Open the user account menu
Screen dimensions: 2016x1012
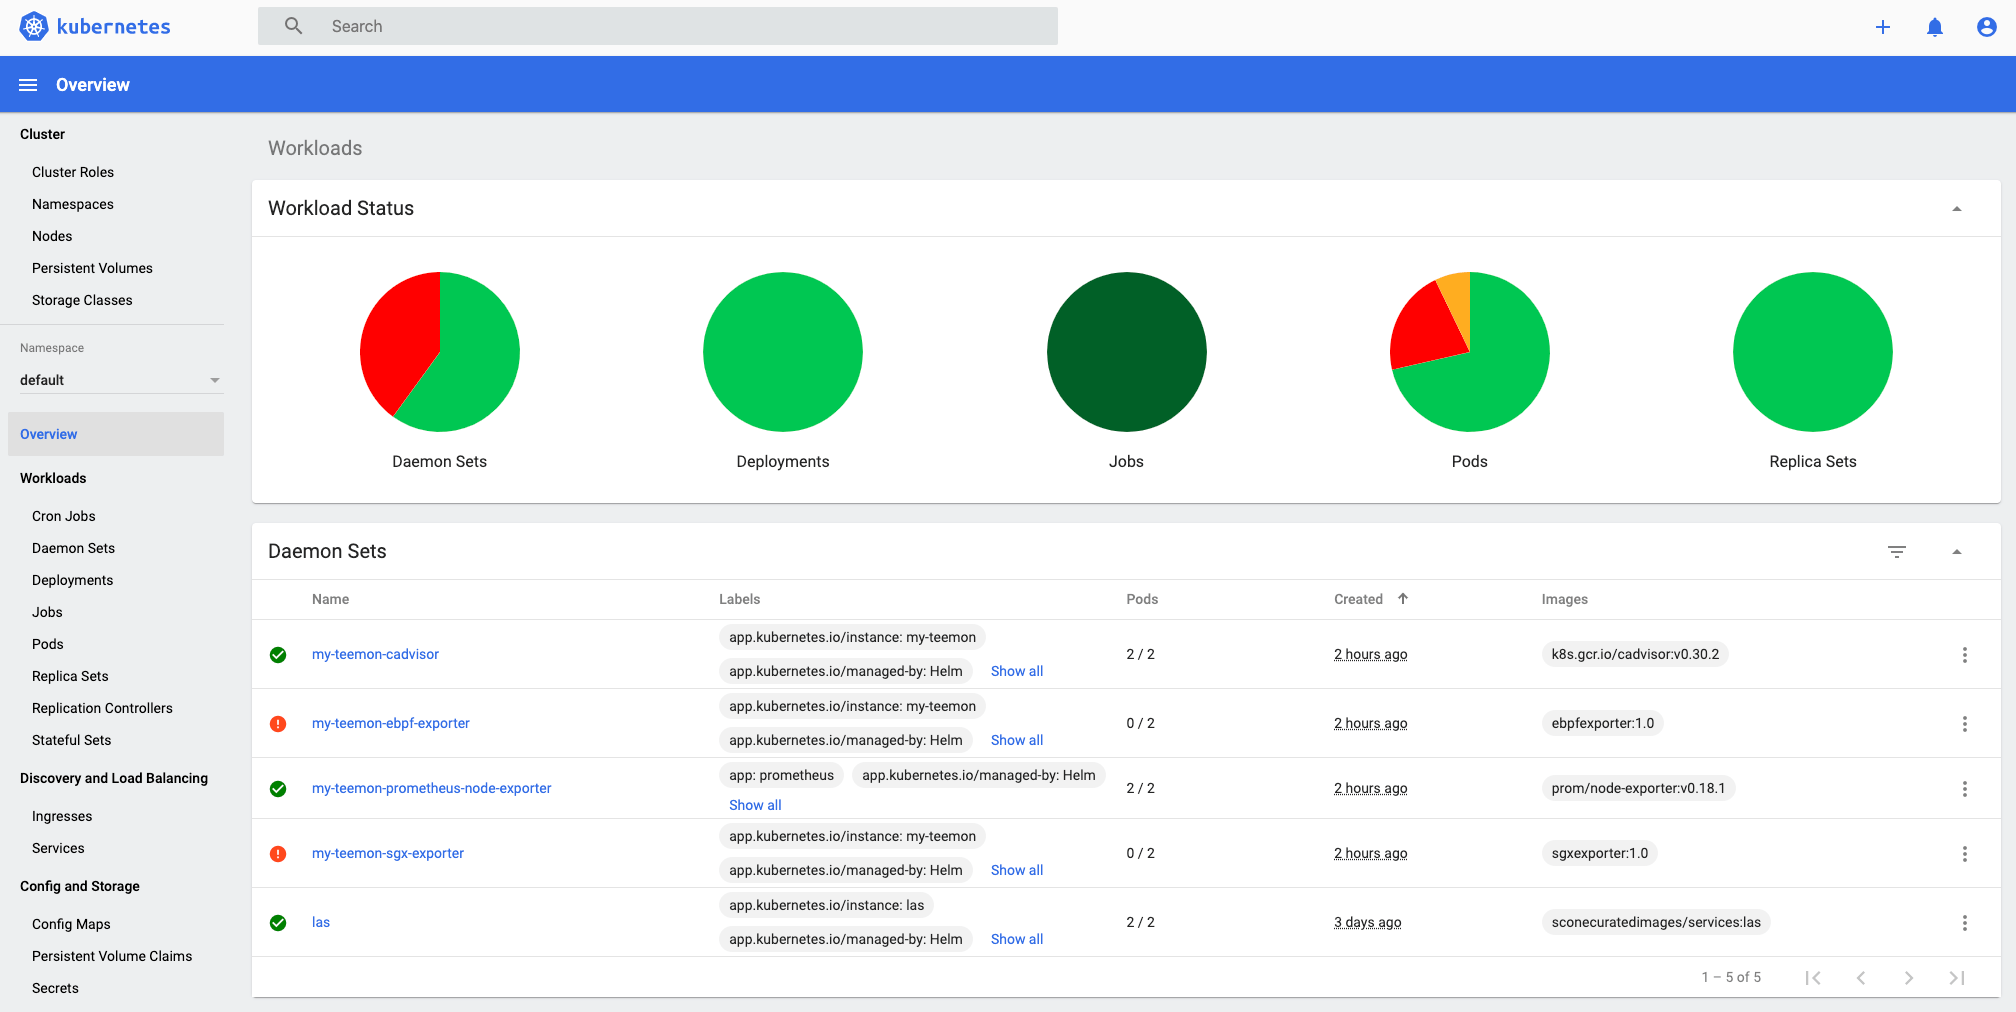click(1986, 27)
